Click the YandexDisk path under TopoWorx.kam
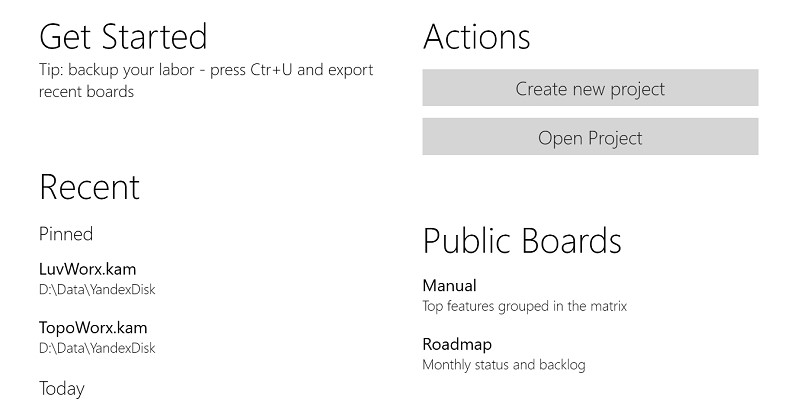The image size is (800, 400). point(97,348)
